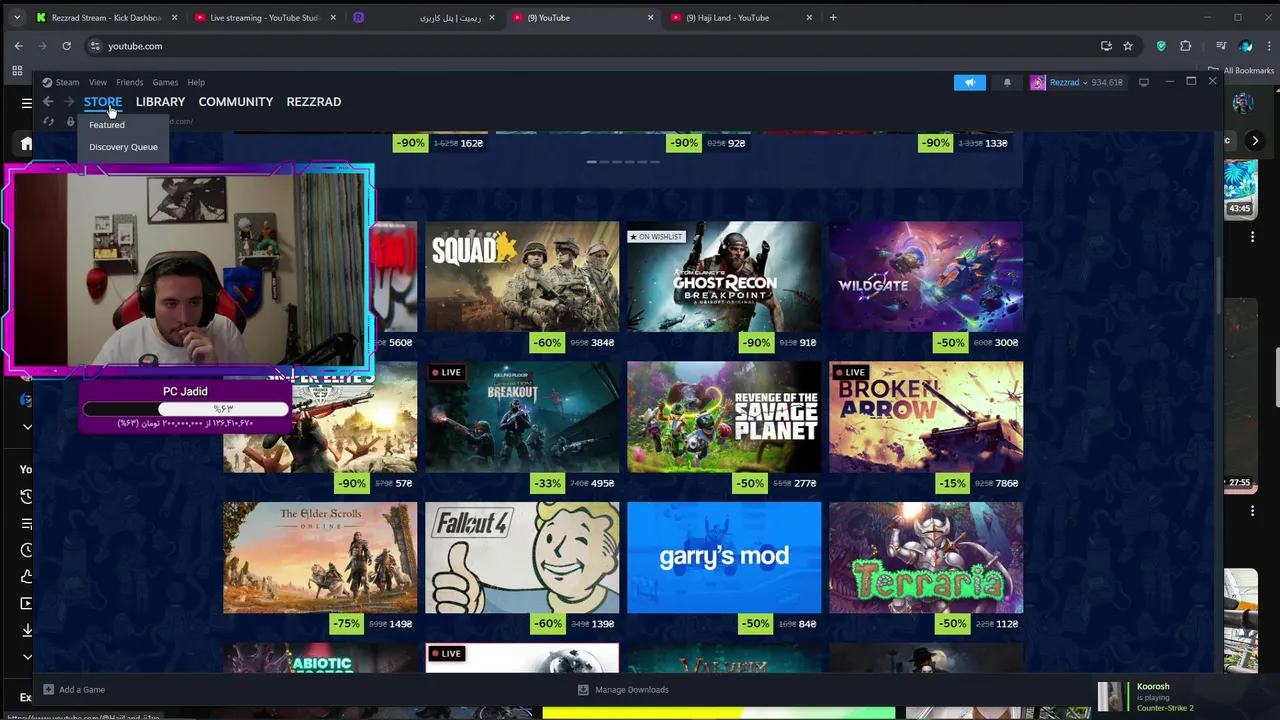Install app icon in Chrome address bar

click(1106, 46)
